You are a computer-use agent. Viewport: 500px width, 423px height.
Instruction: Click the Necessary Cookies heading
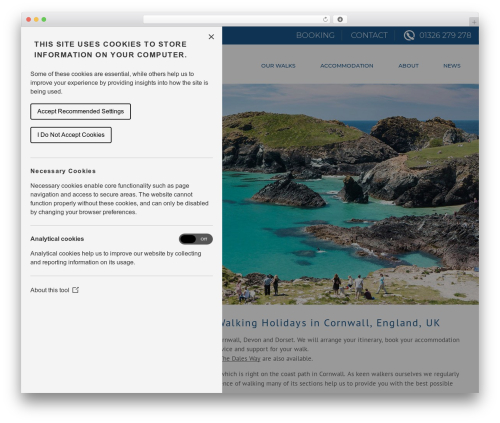tap(63, 171)
